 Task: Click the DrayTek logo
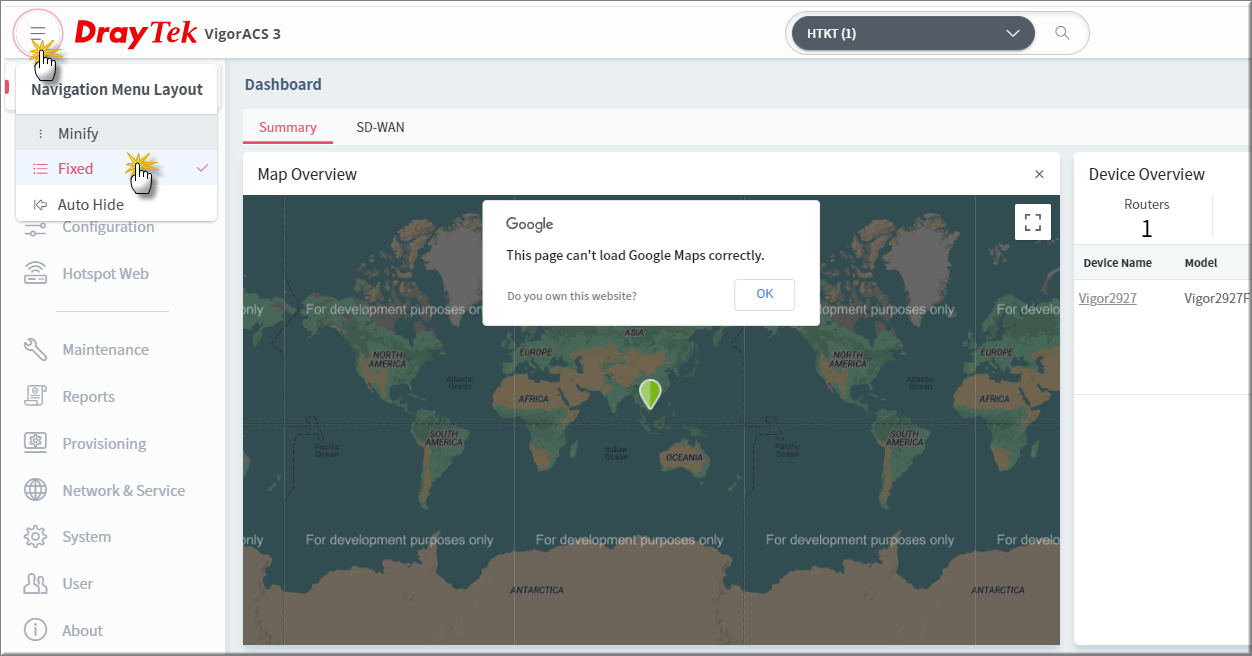pyautogui.click(x=136, y=33)
